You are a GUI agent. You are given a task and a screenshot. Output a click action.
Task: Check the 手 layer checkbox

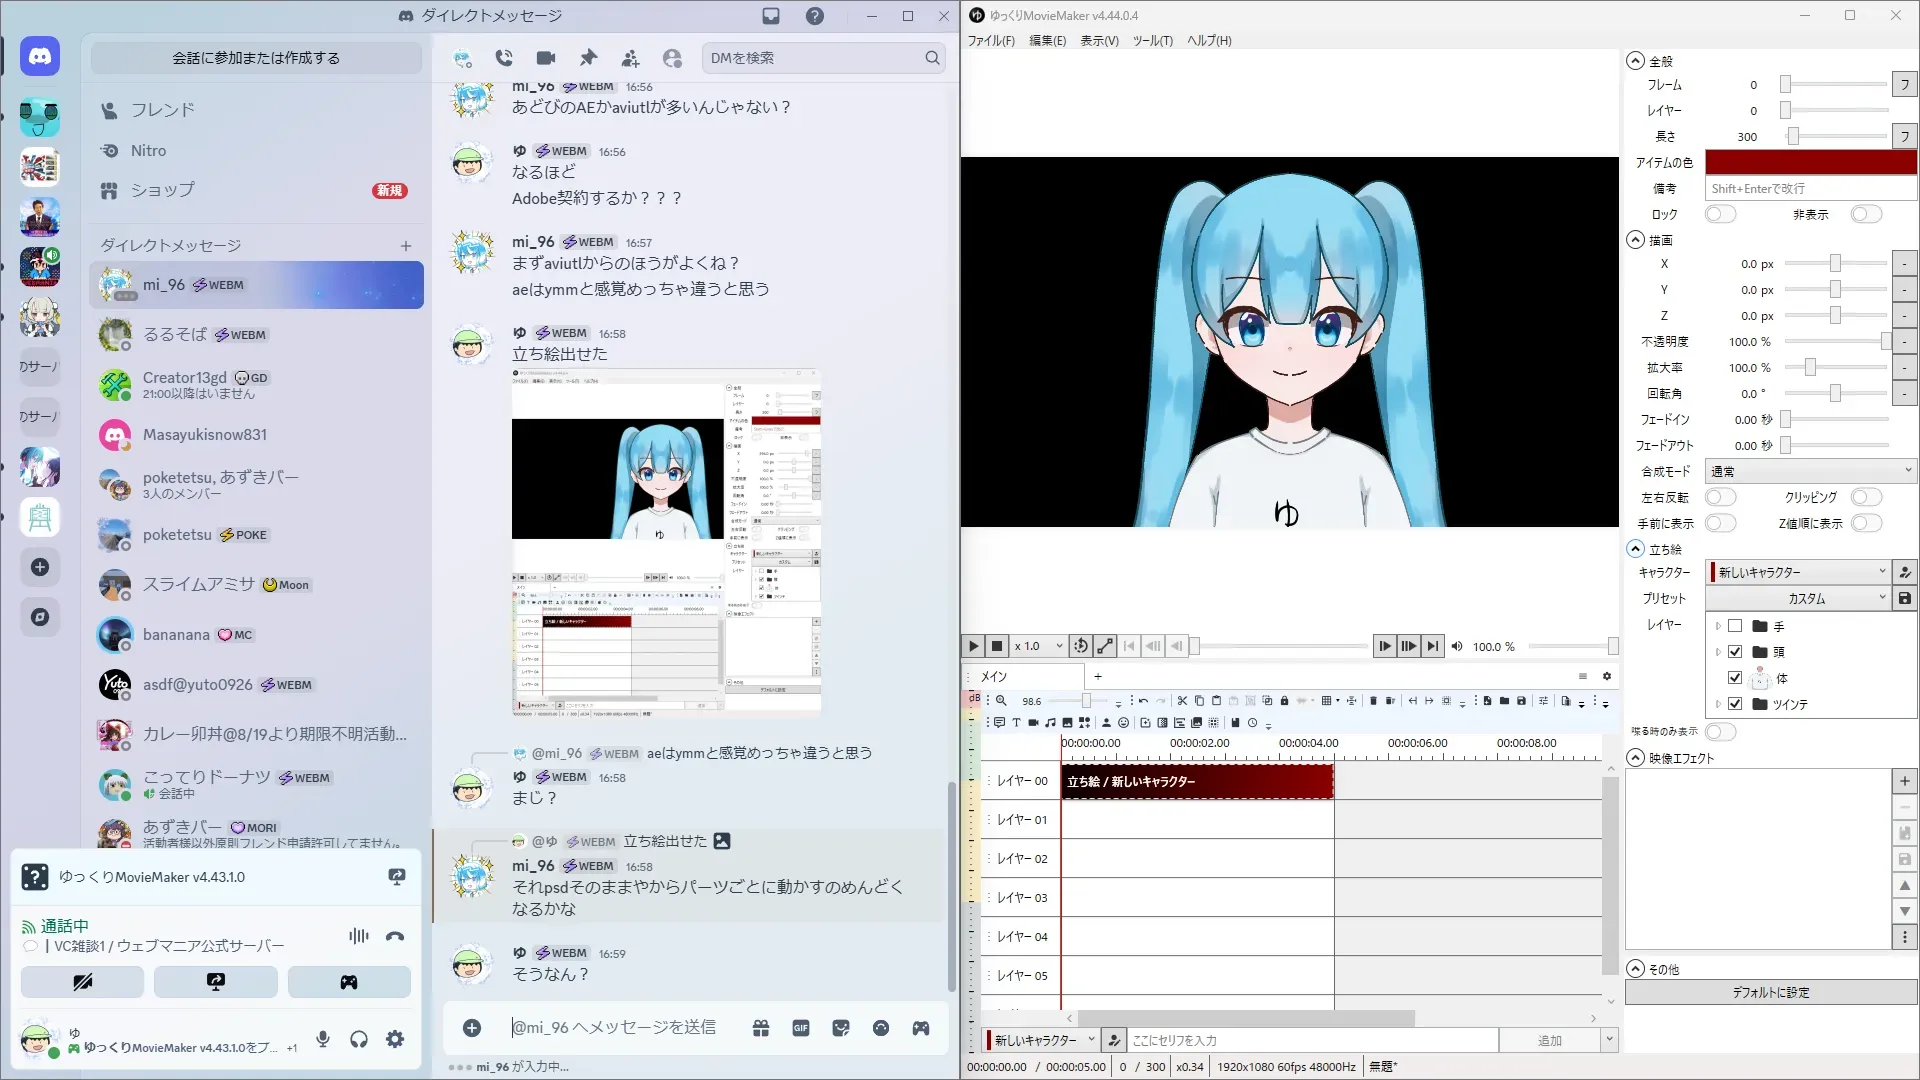tap(1735, 626)
